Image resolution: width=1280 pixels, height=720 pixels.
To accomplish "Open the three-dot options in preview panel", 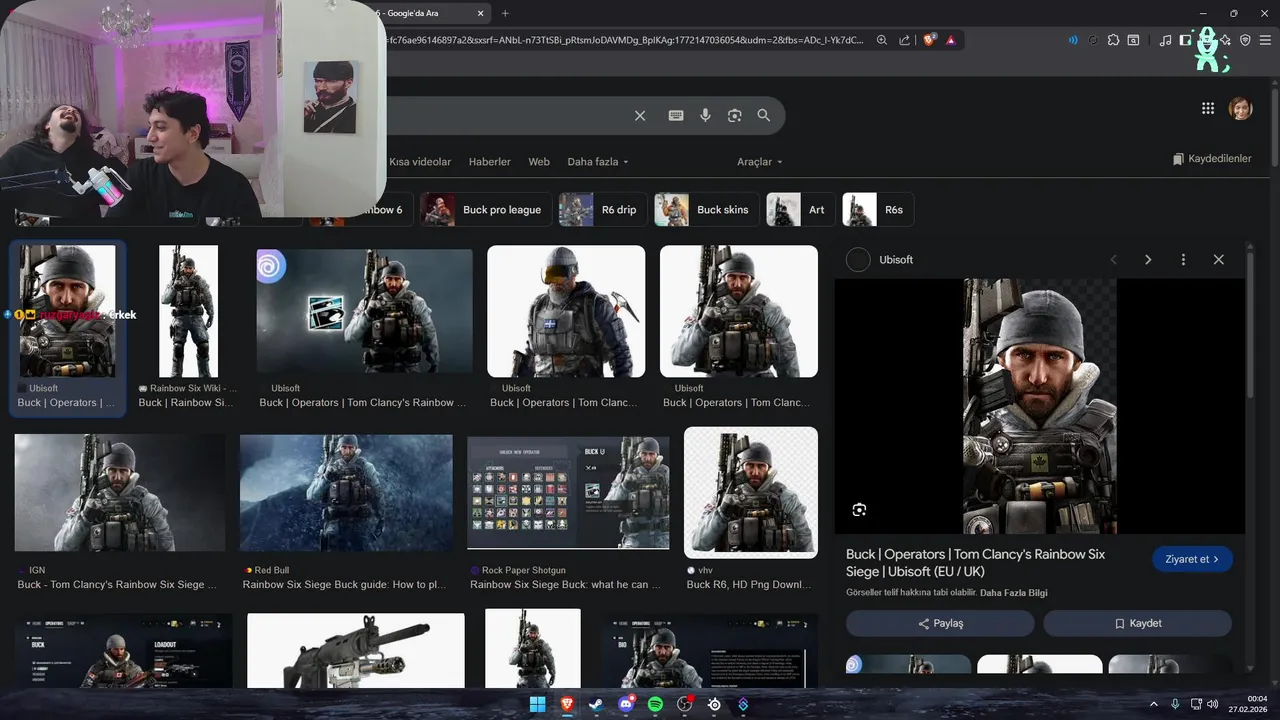I will point(1183,260).
